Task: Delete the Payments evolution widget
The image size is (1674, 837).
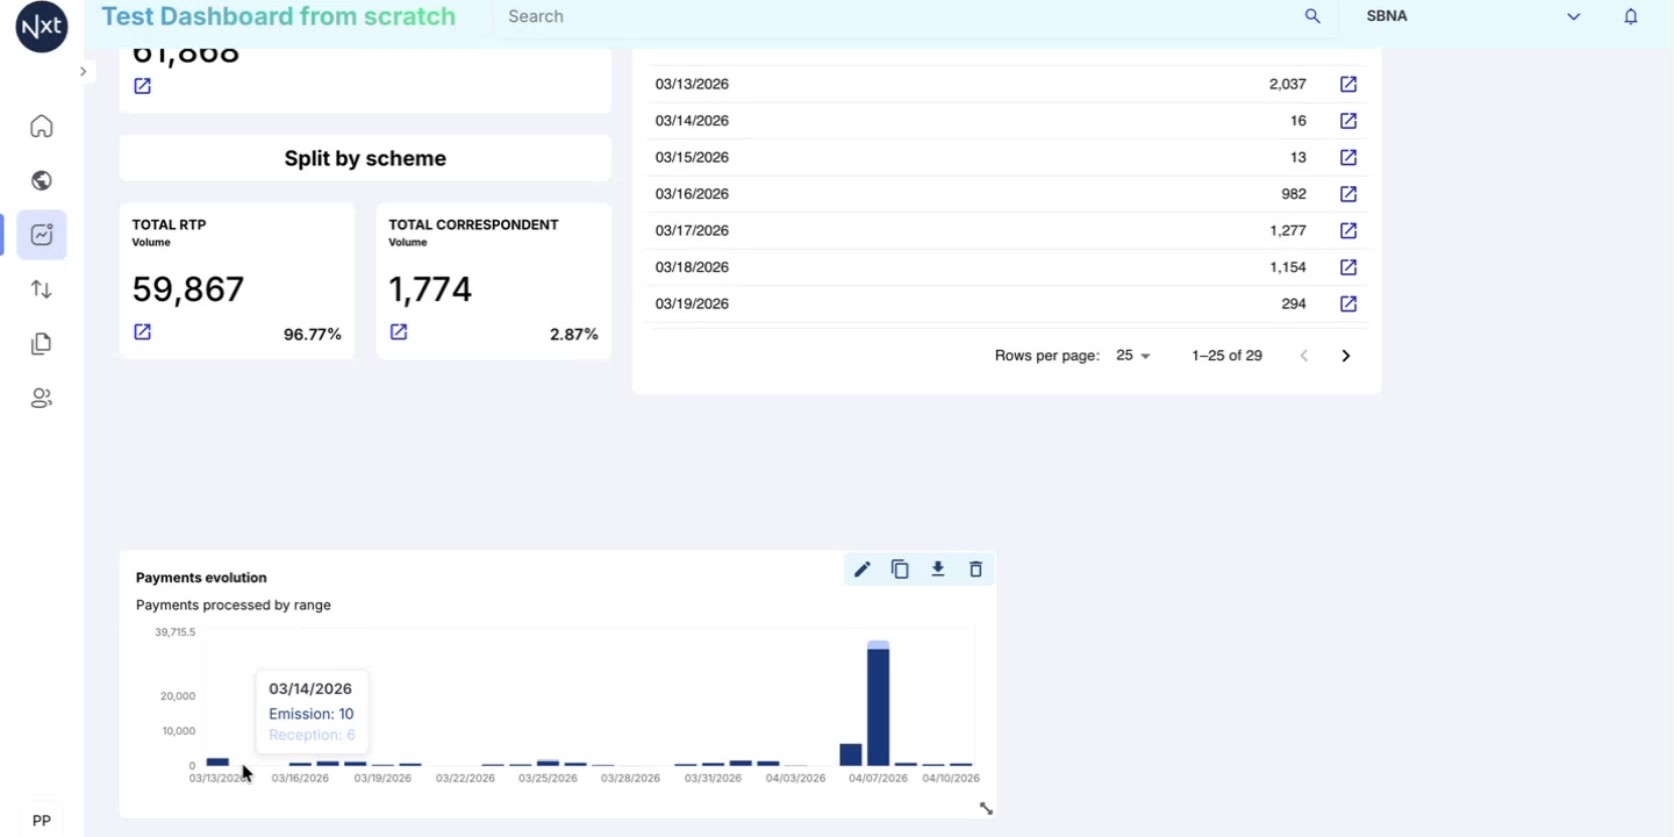Action: [976, 570]
